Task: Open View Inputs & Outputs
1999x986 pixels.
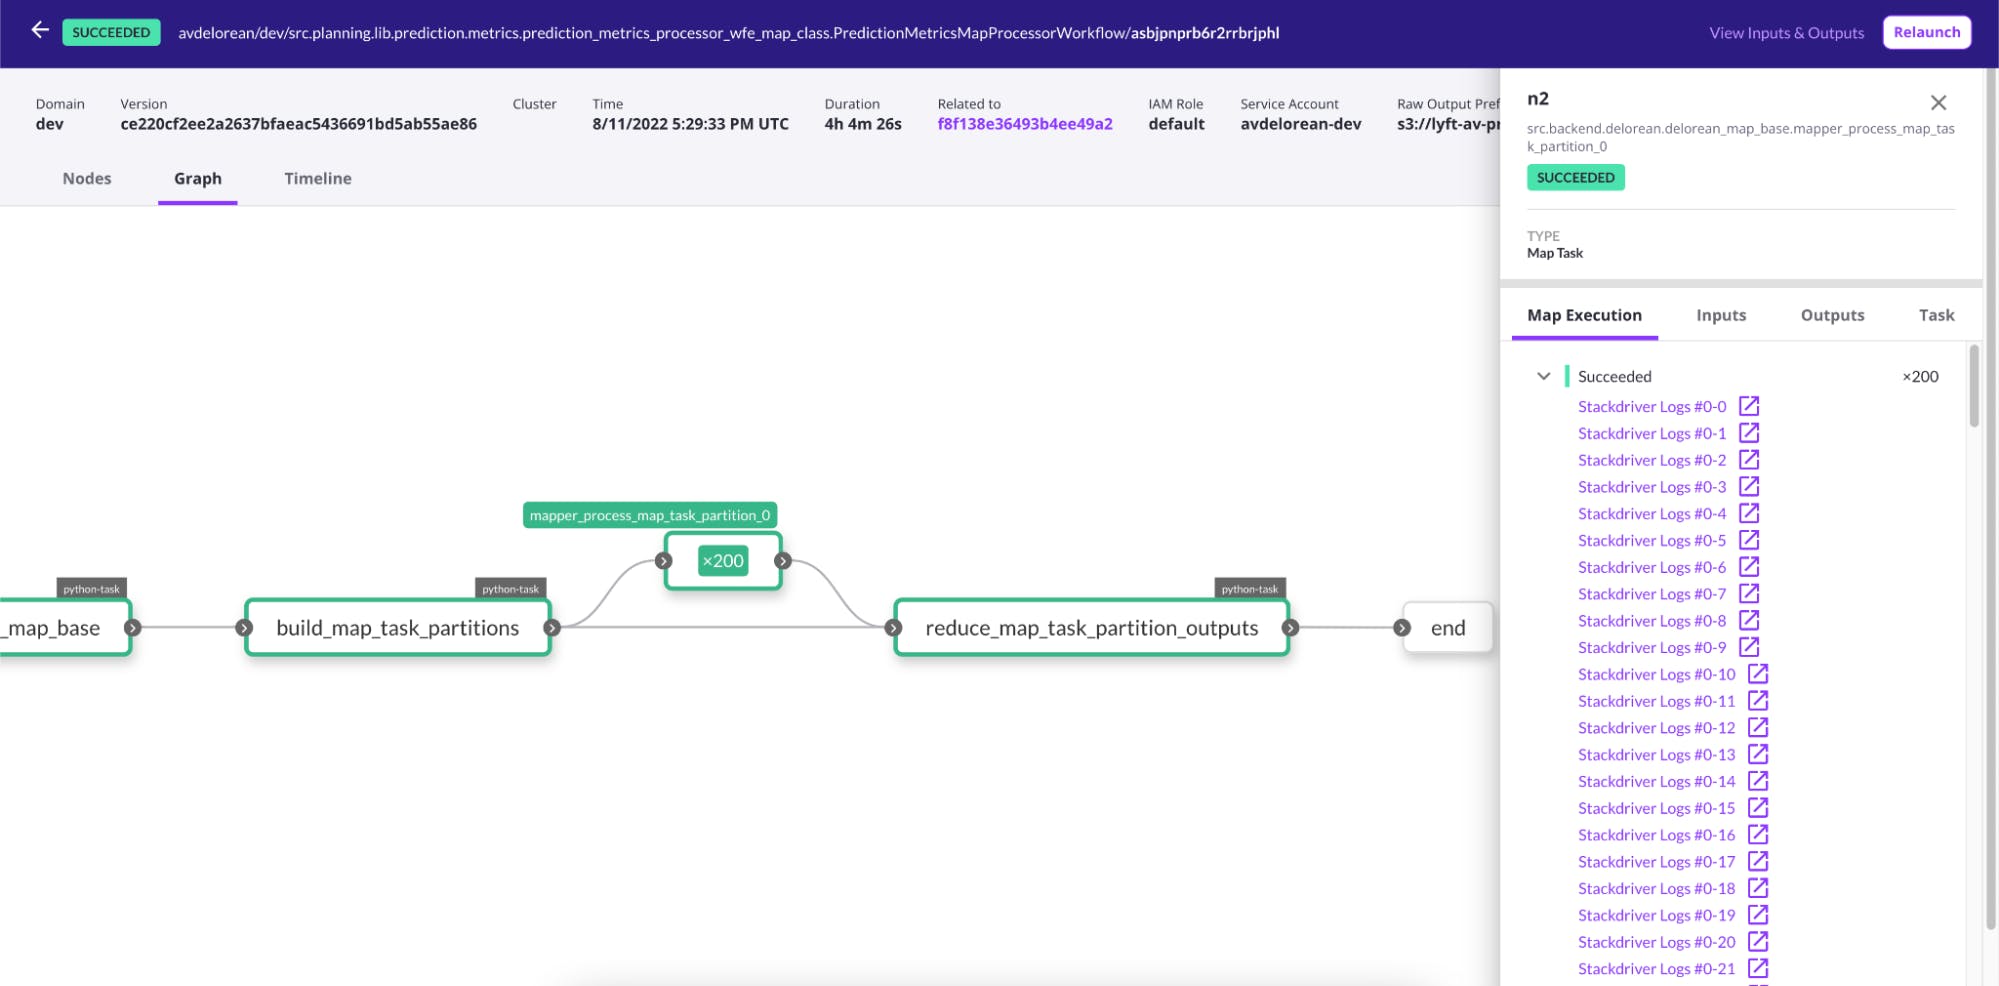Action: pyautogui.click(x=1786, y=31)
